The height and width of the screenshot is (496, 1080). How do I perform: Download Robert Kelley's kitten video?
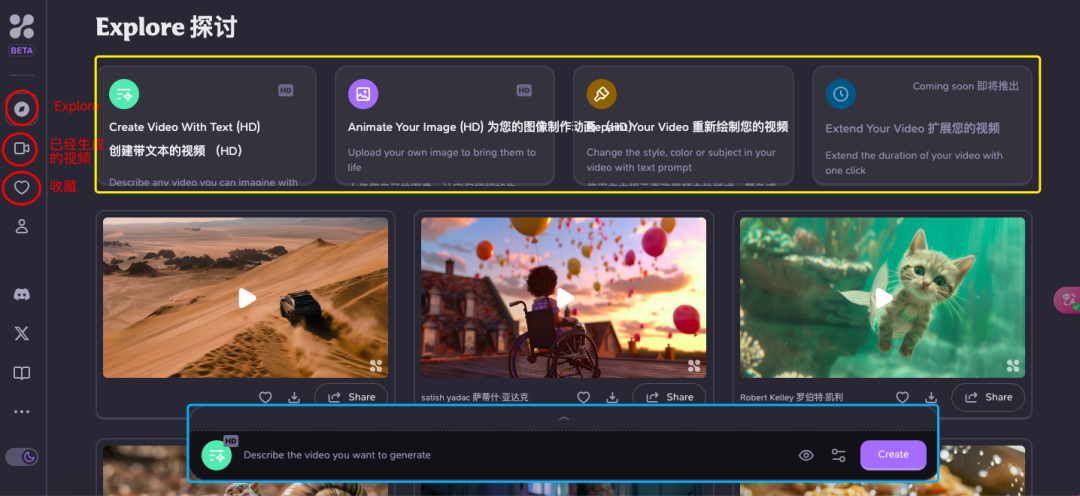click(x=931, y=397)
